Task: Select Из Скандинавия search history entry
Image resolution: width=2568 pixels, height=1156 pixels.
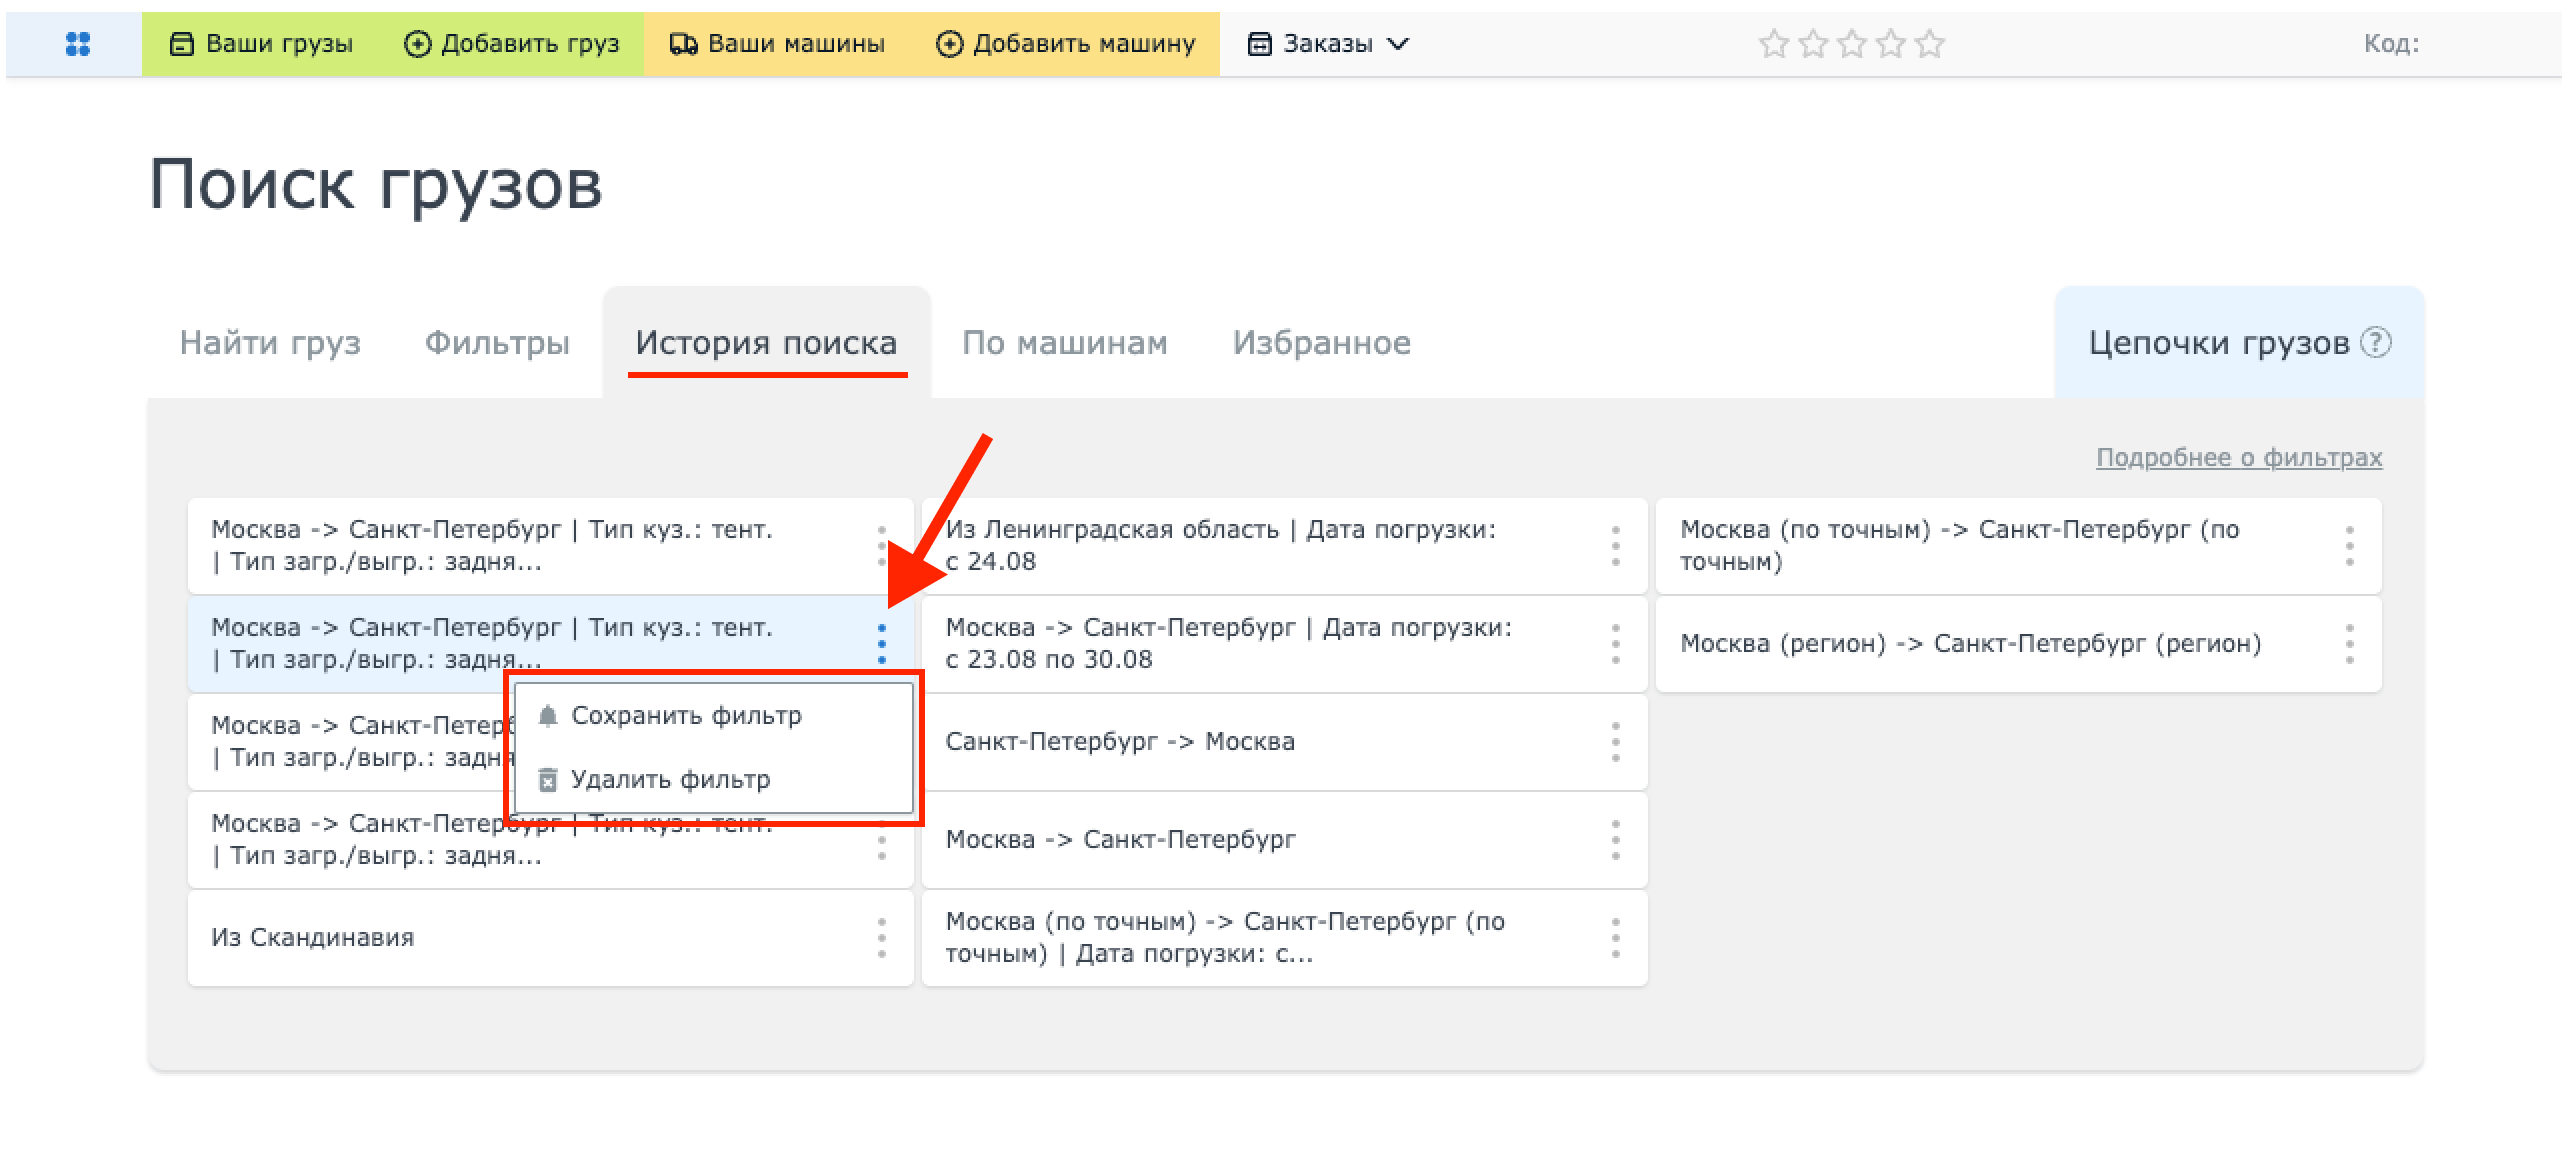Action: tap(550, 938)
